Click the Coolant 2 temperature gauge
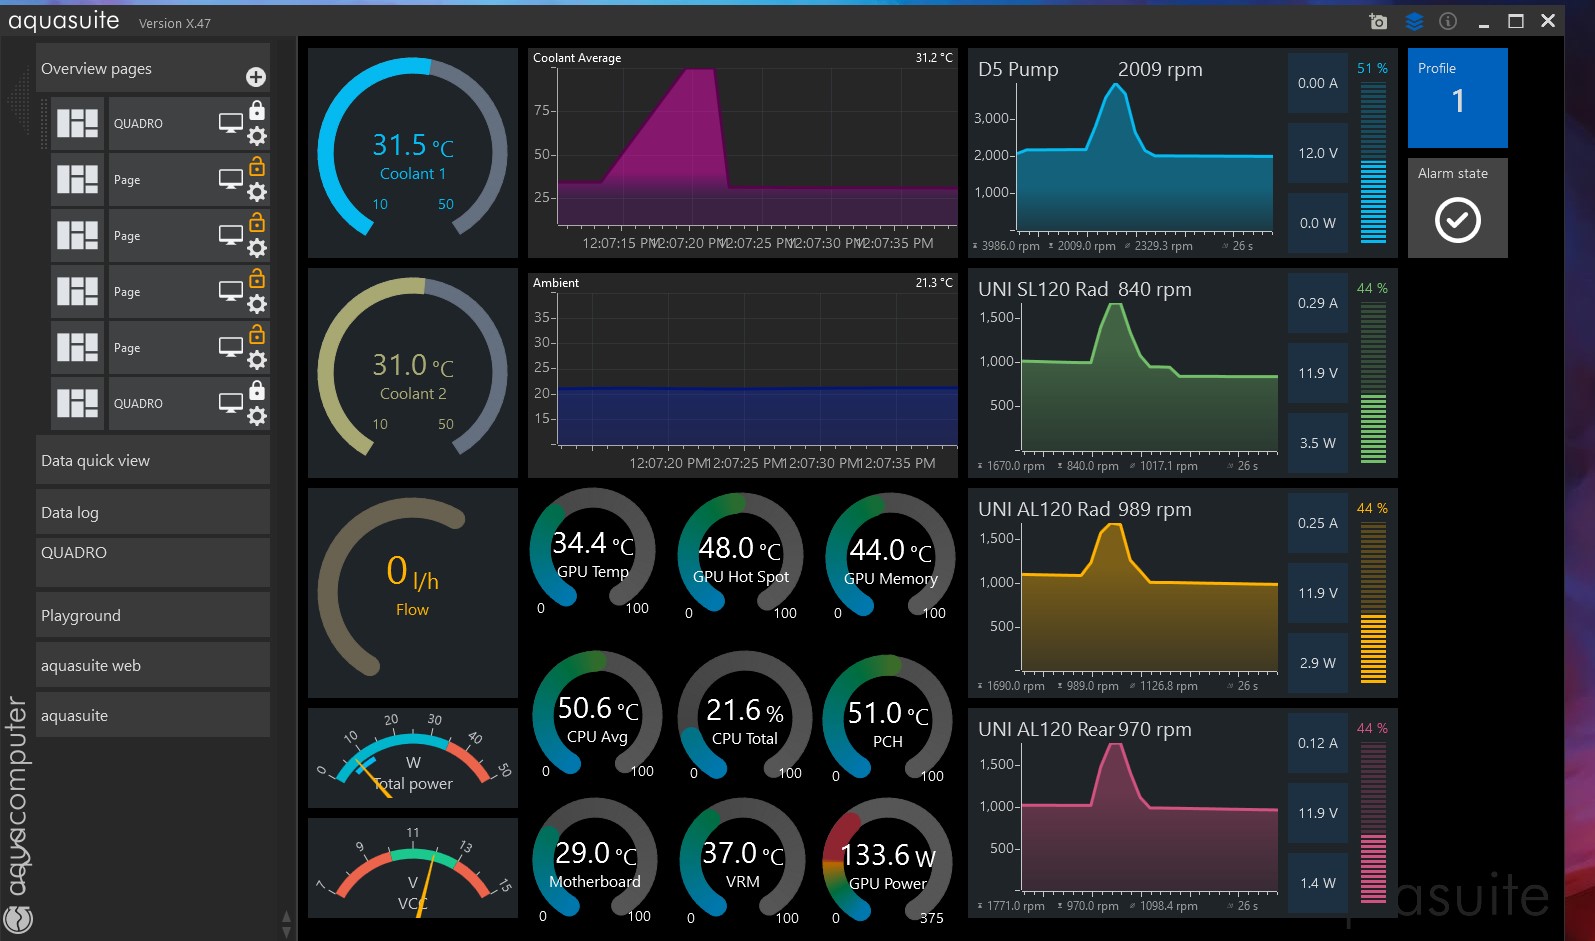 tap(413, 373)
